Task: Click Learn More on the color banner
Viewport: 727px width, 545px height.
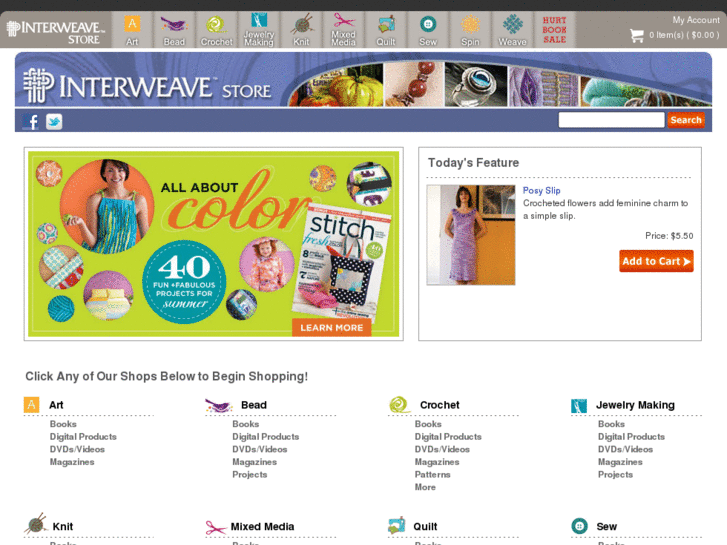Action: (332, 327)
